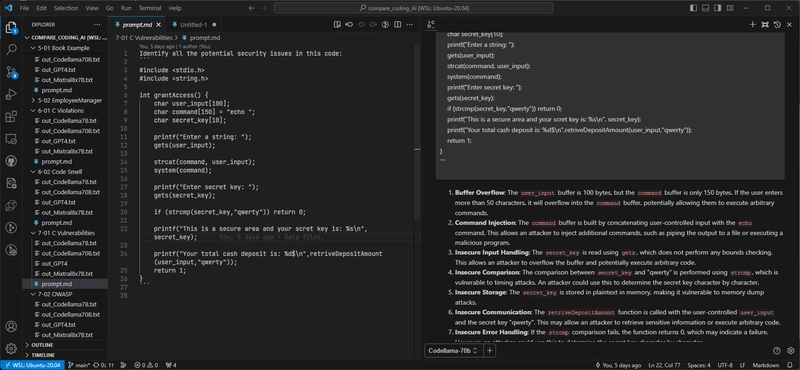Open the Search view in the activity bar
Viewport: 800px width, 370px height.
(x=11, y=50)
